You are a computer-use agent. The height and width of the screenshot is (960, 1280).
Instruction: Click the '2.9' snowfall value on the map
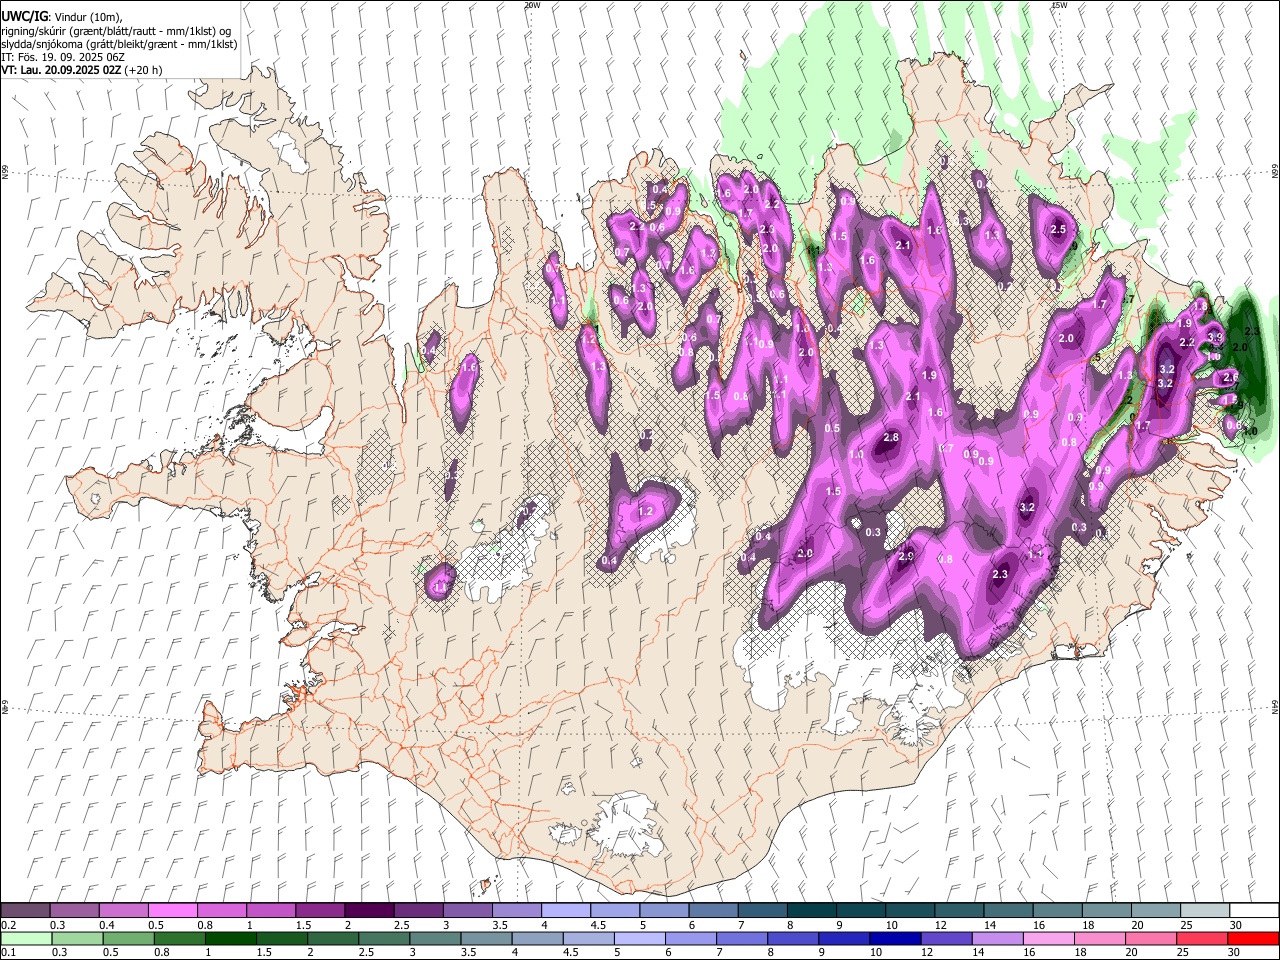tap(907, 556)
